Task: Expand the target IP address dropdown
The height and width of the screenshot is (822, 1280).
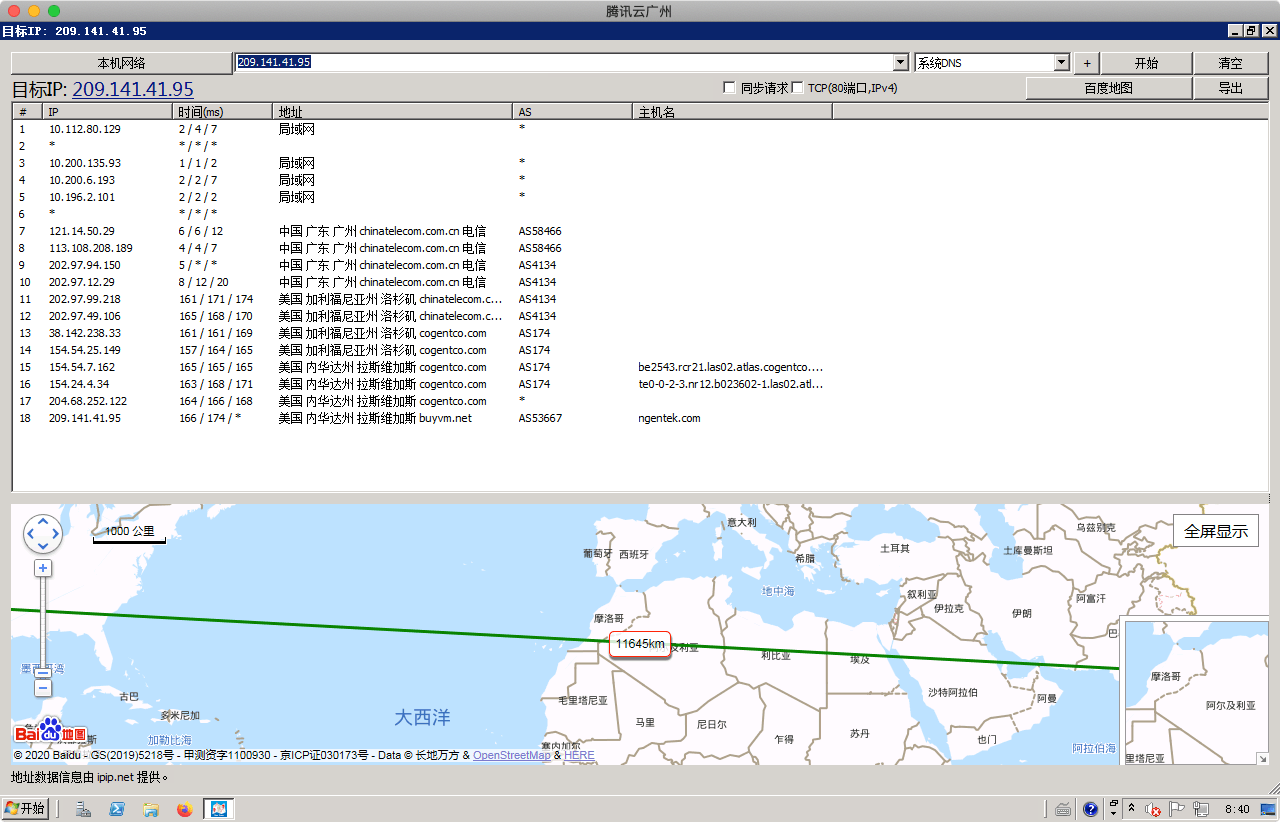Action: (901, 62)
